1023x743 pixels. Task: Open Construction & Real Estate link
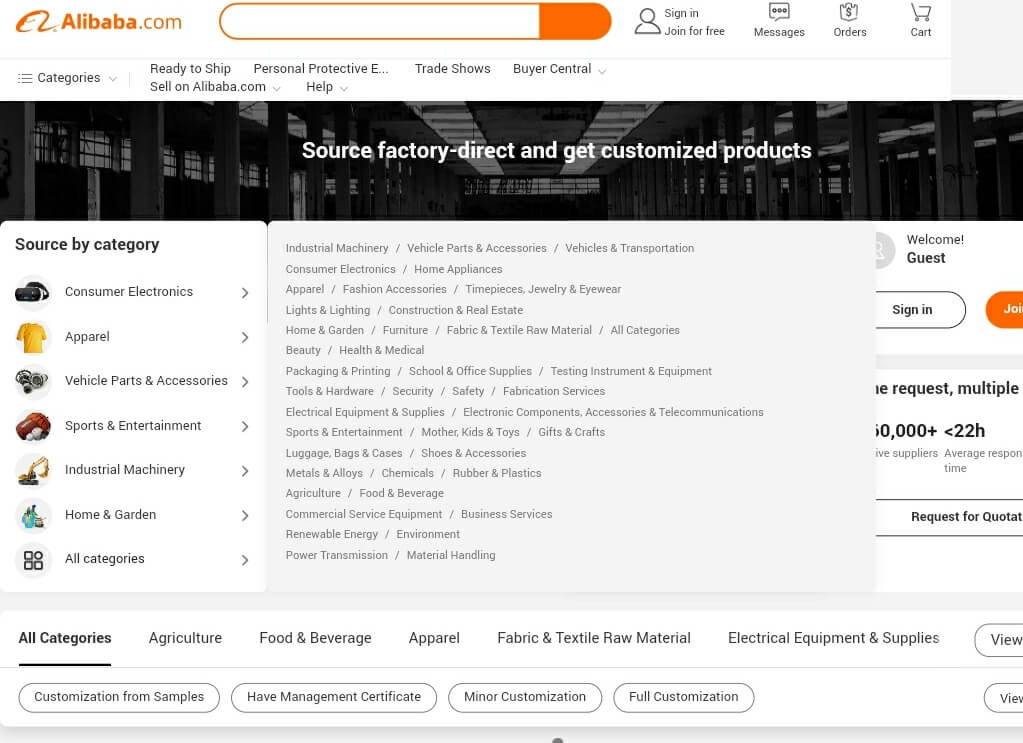click(x=455, y=311)
